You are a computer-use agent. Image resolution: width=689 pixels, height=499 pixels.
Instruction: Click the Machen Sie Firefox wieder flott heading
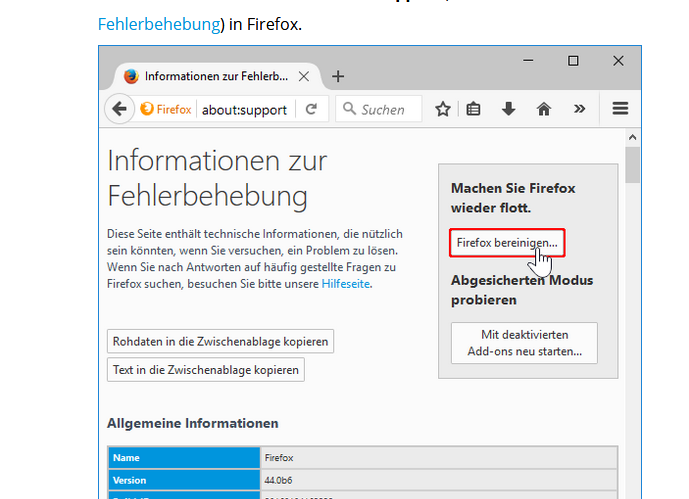click(x=513, y=198)
